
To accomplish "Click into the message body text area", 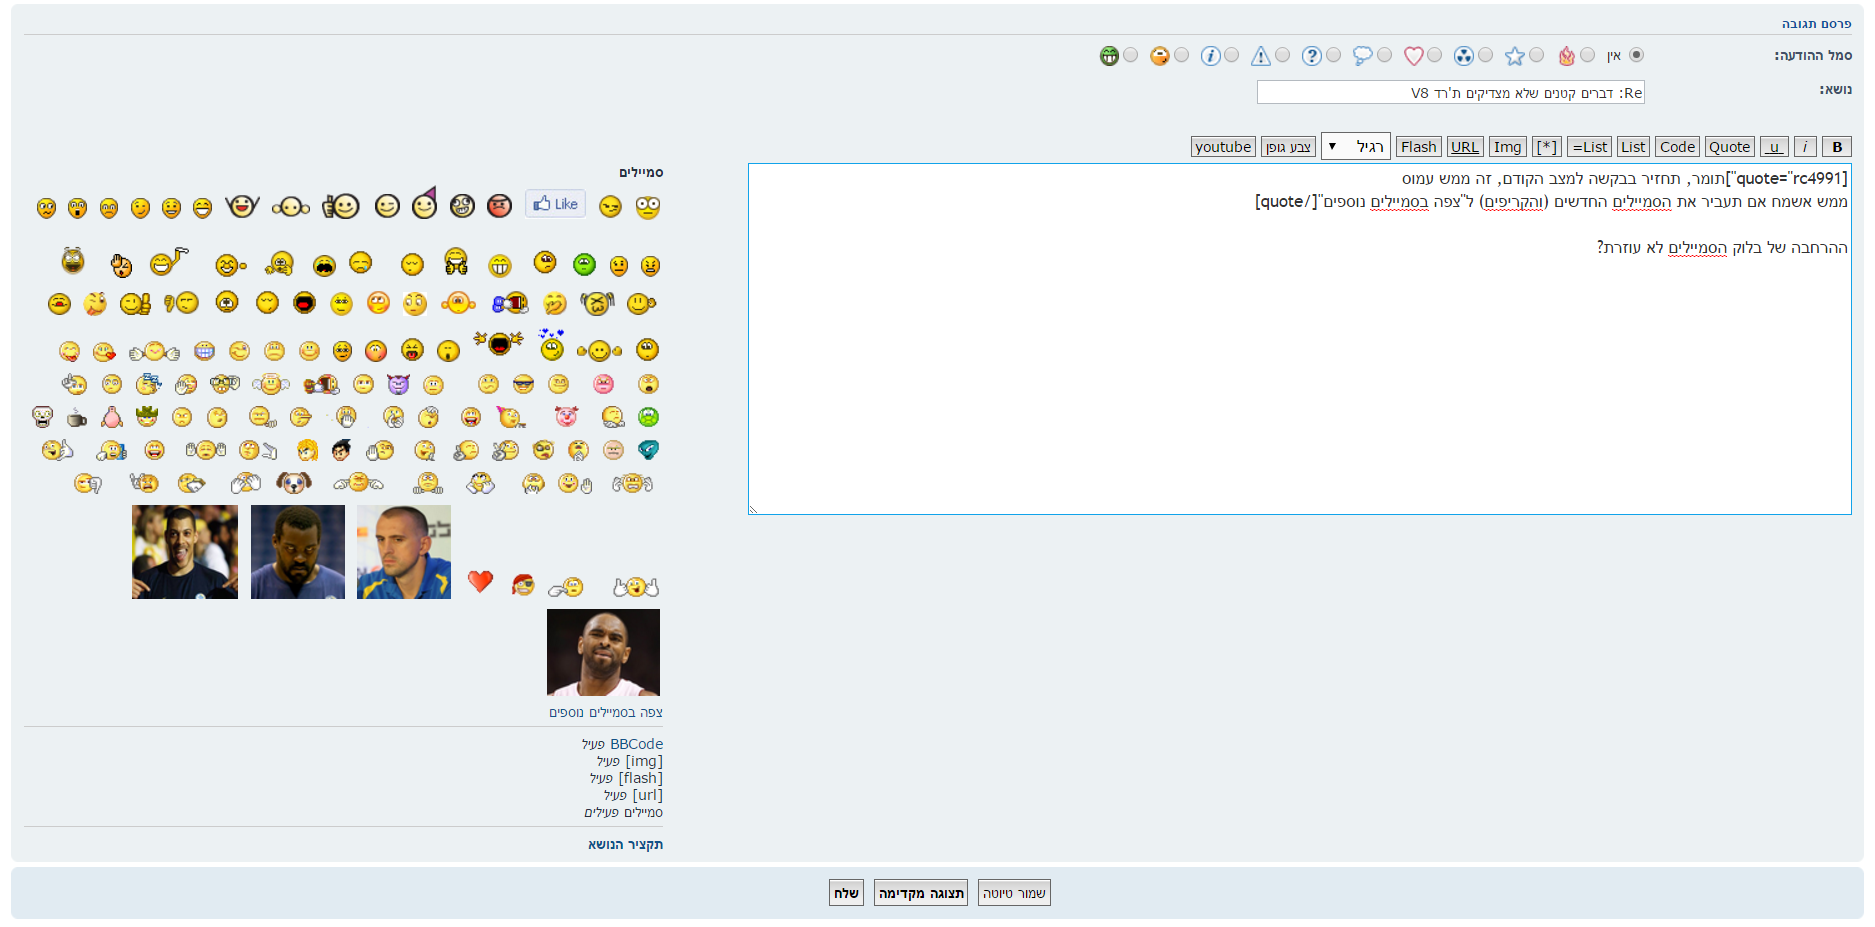I will tap(1300, 339).
